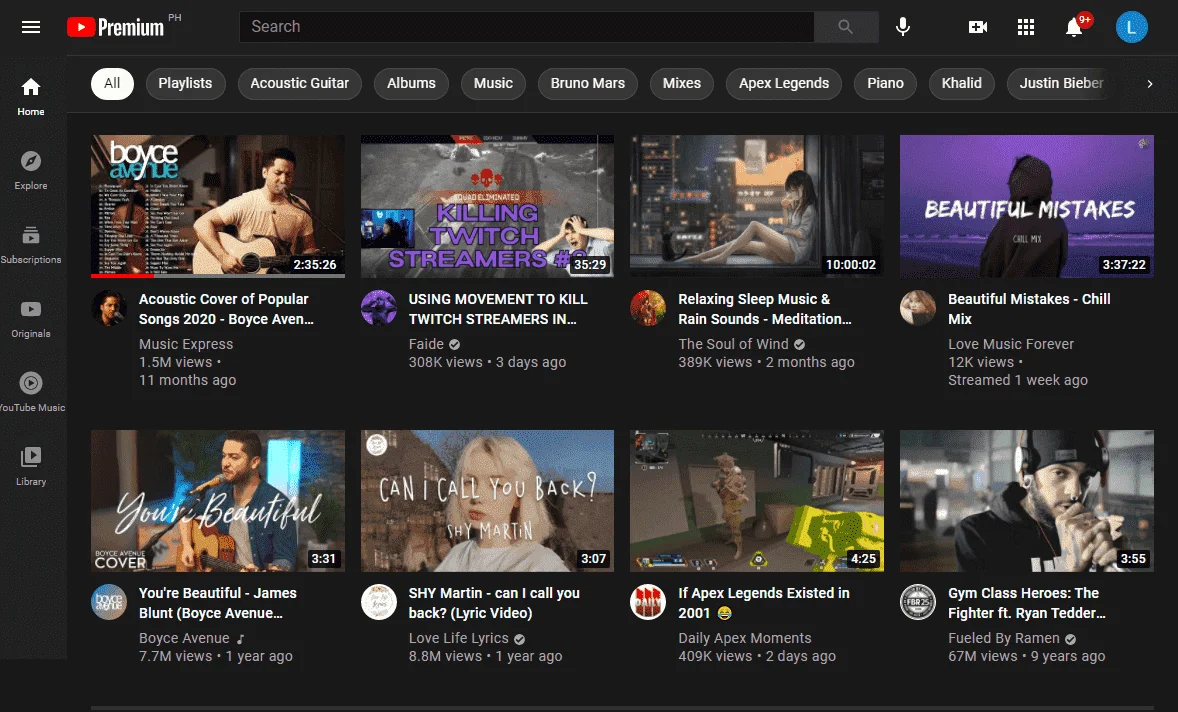This screenshot has width=1178, height=712.
Task: Open the create video camera icon
Action: tap(978, 27)
